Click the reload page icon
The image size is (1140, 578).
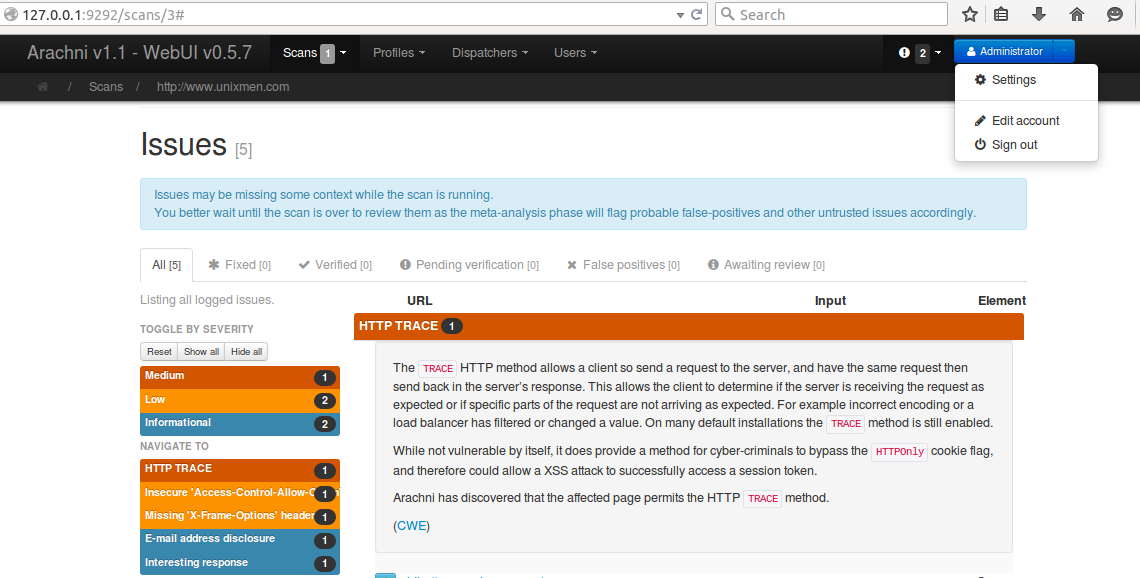(697, 14)
